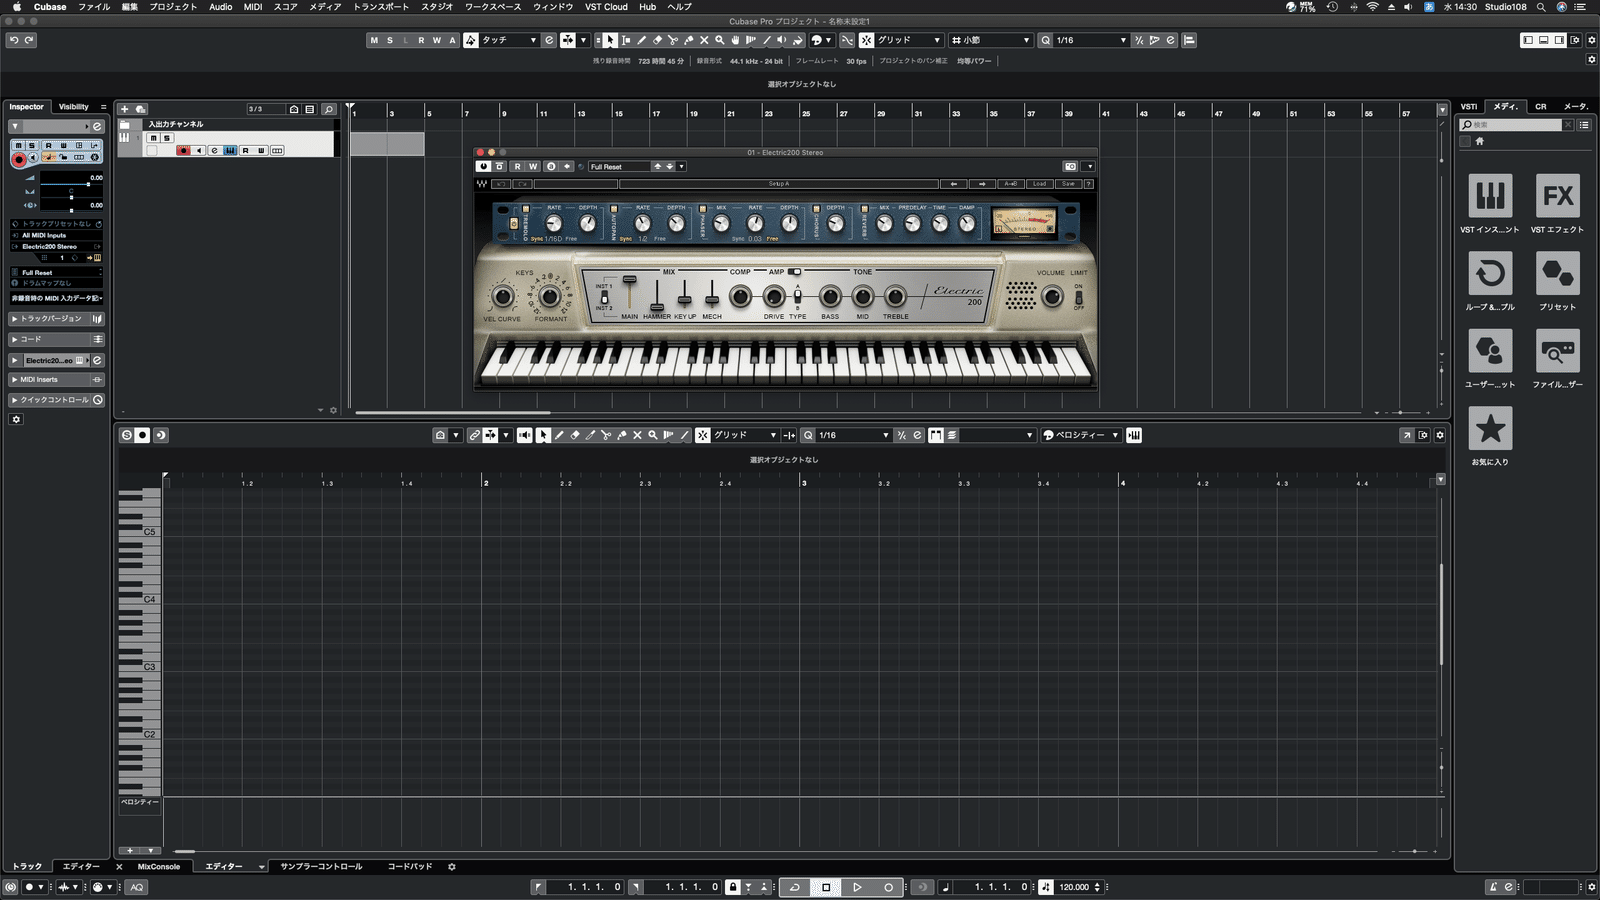Toggle global Solo S in project toolbar

pyautogui.click(x=390, y=40)
